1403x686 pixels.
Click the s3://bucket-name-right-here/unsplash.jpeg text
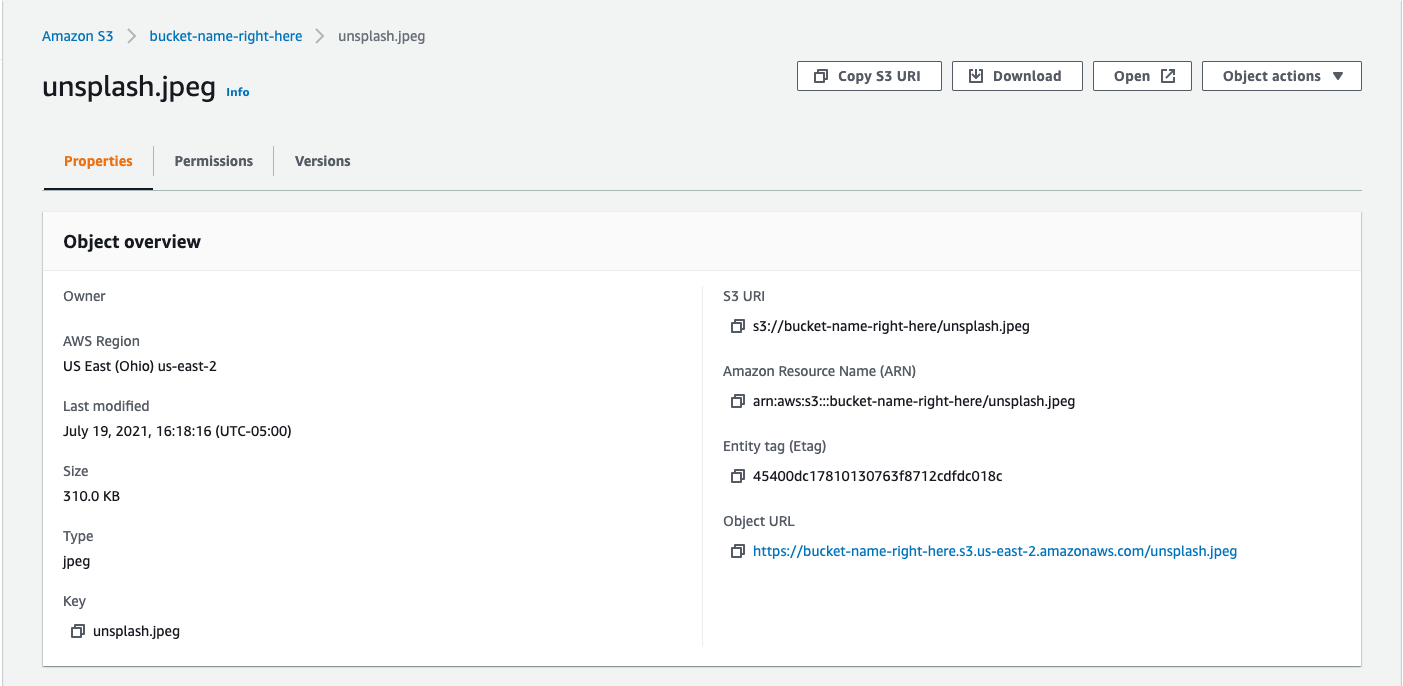pos(891,326)
